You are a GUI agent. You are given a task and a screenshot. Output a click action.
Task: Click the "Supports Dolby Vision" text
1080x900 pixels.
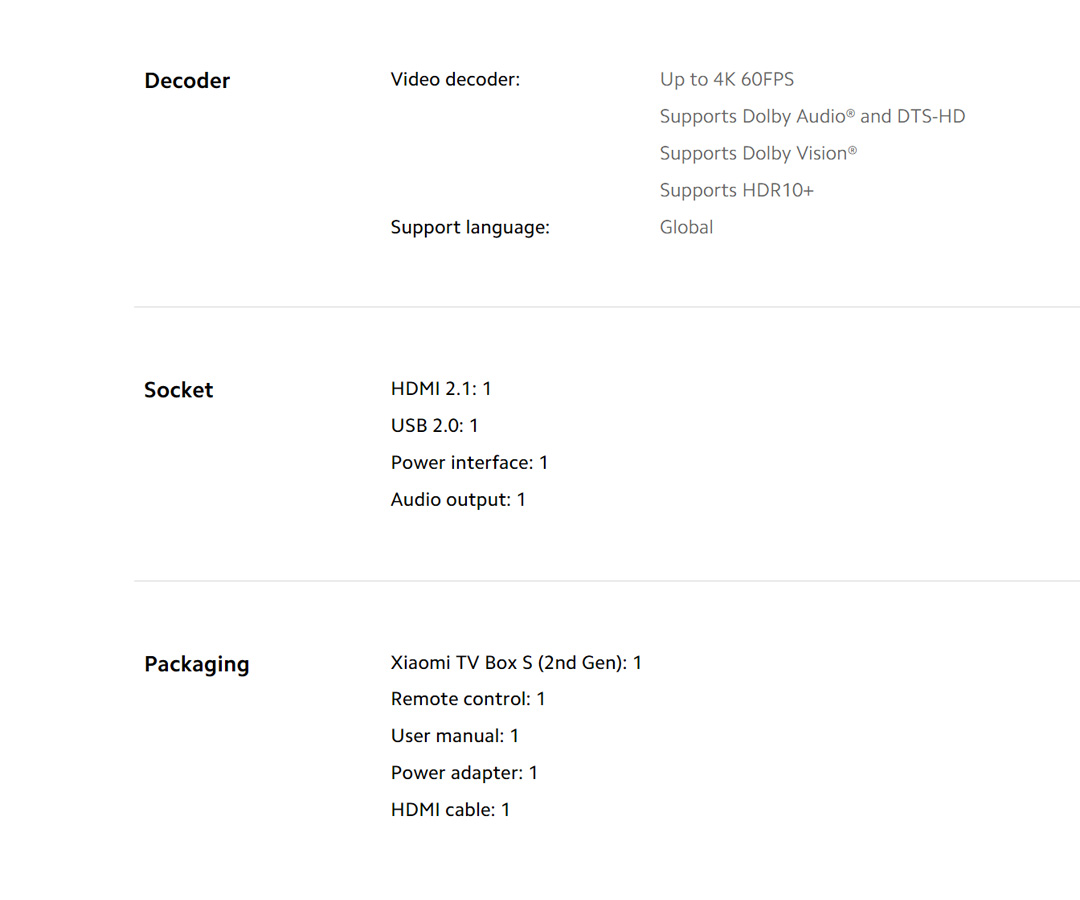pyautogui.click(x=758, y=153)
